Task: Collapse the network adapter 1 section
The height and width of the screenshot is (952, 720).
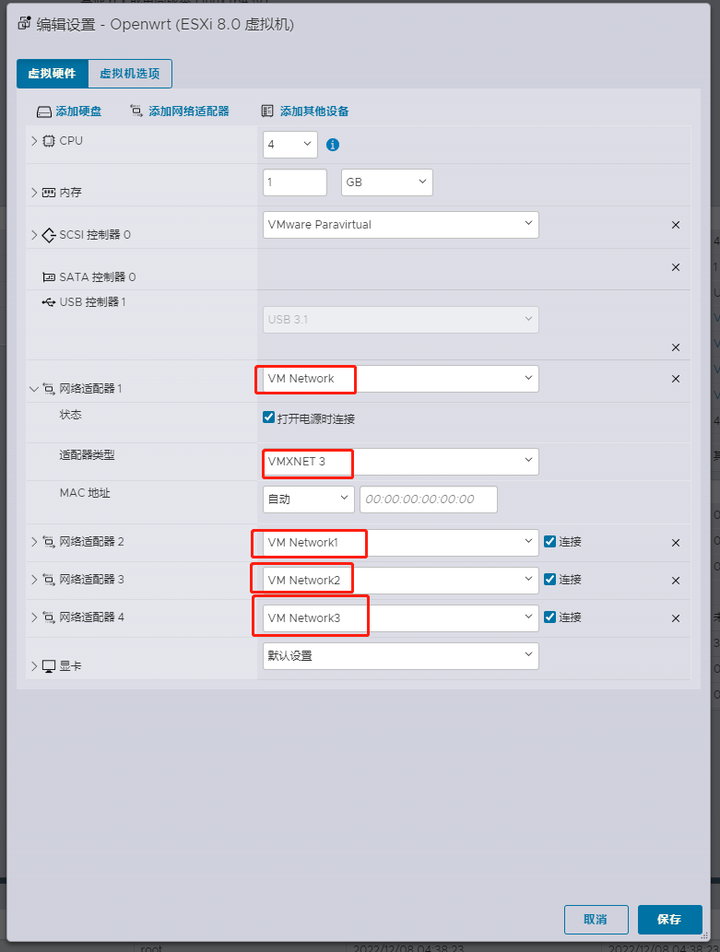Action: click(x=33, y=389)
